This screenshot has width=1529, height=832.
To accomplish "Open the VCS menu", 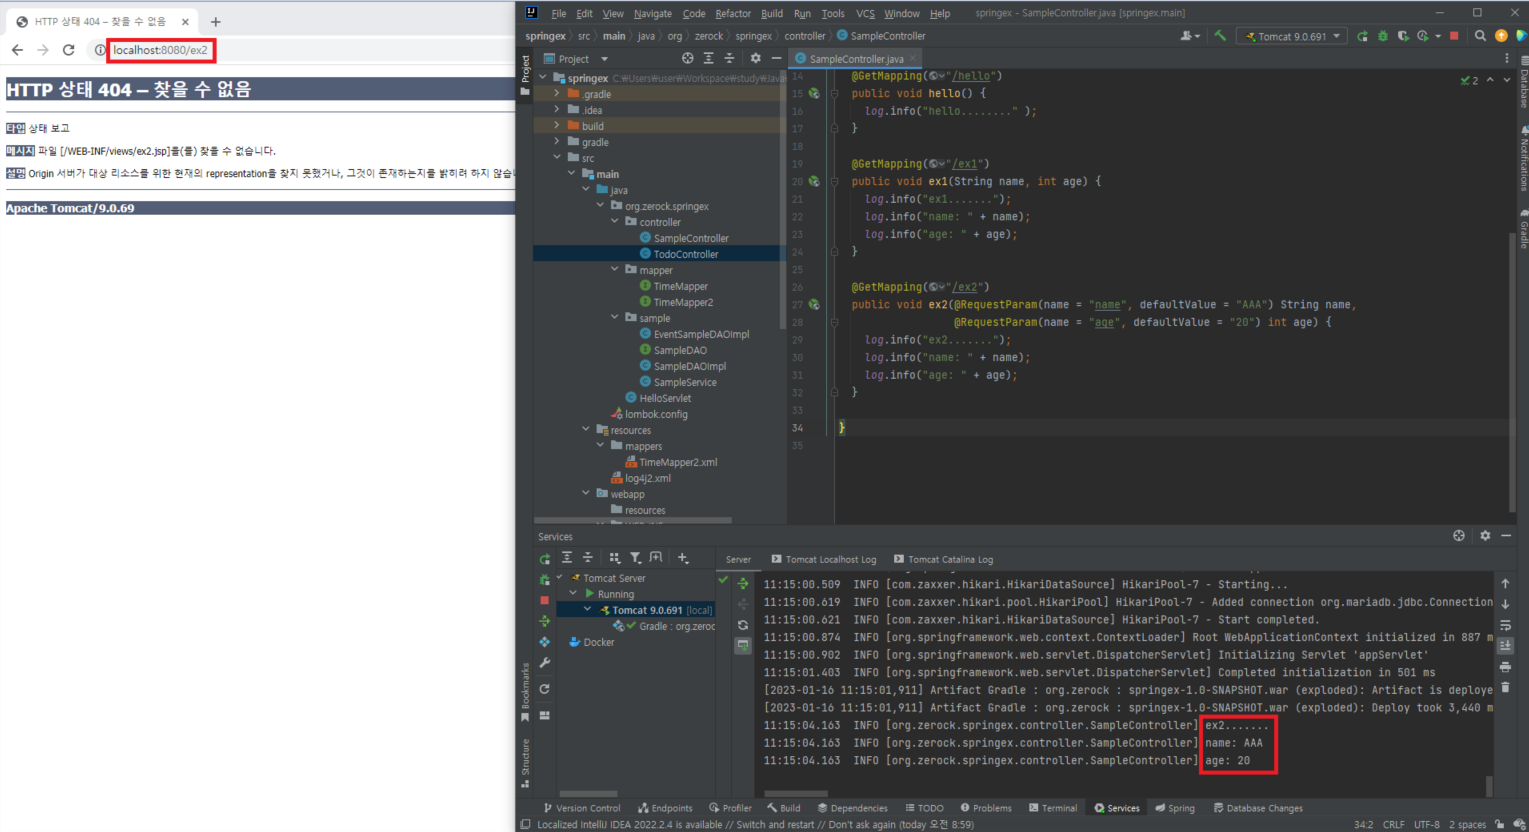I will [865, 13].
